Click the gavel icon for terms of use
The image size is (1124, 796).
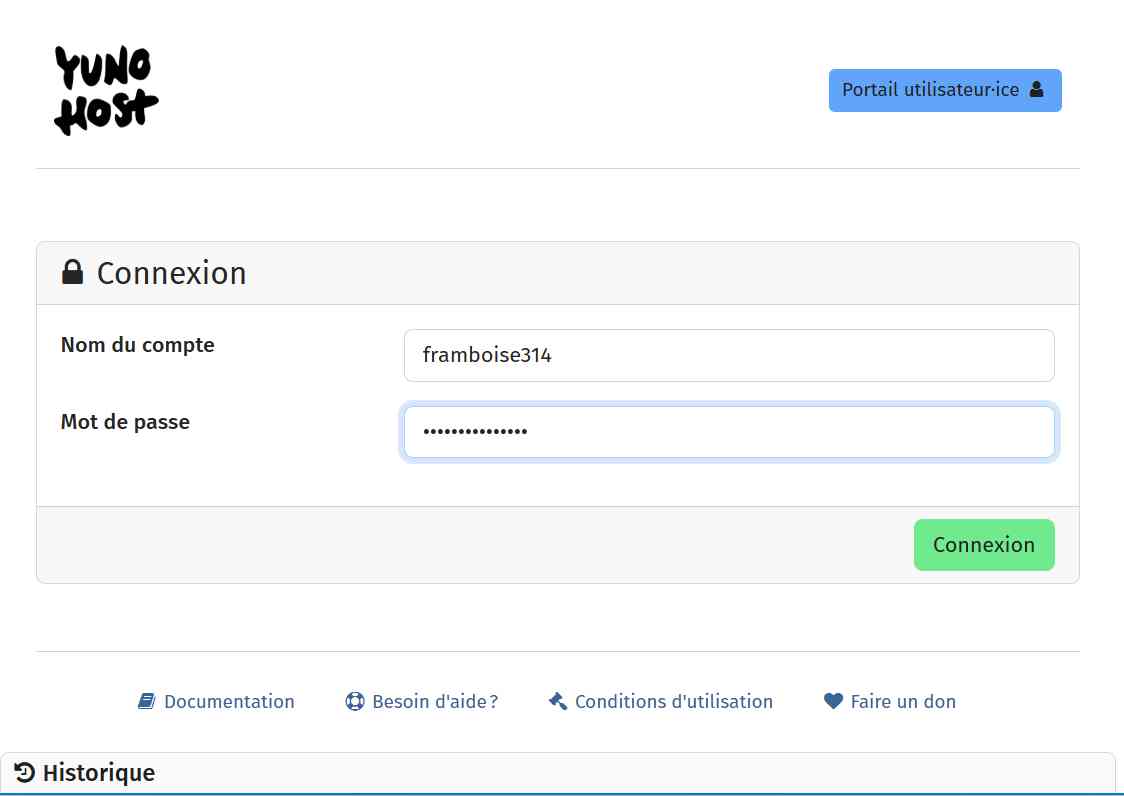point(558,702)
